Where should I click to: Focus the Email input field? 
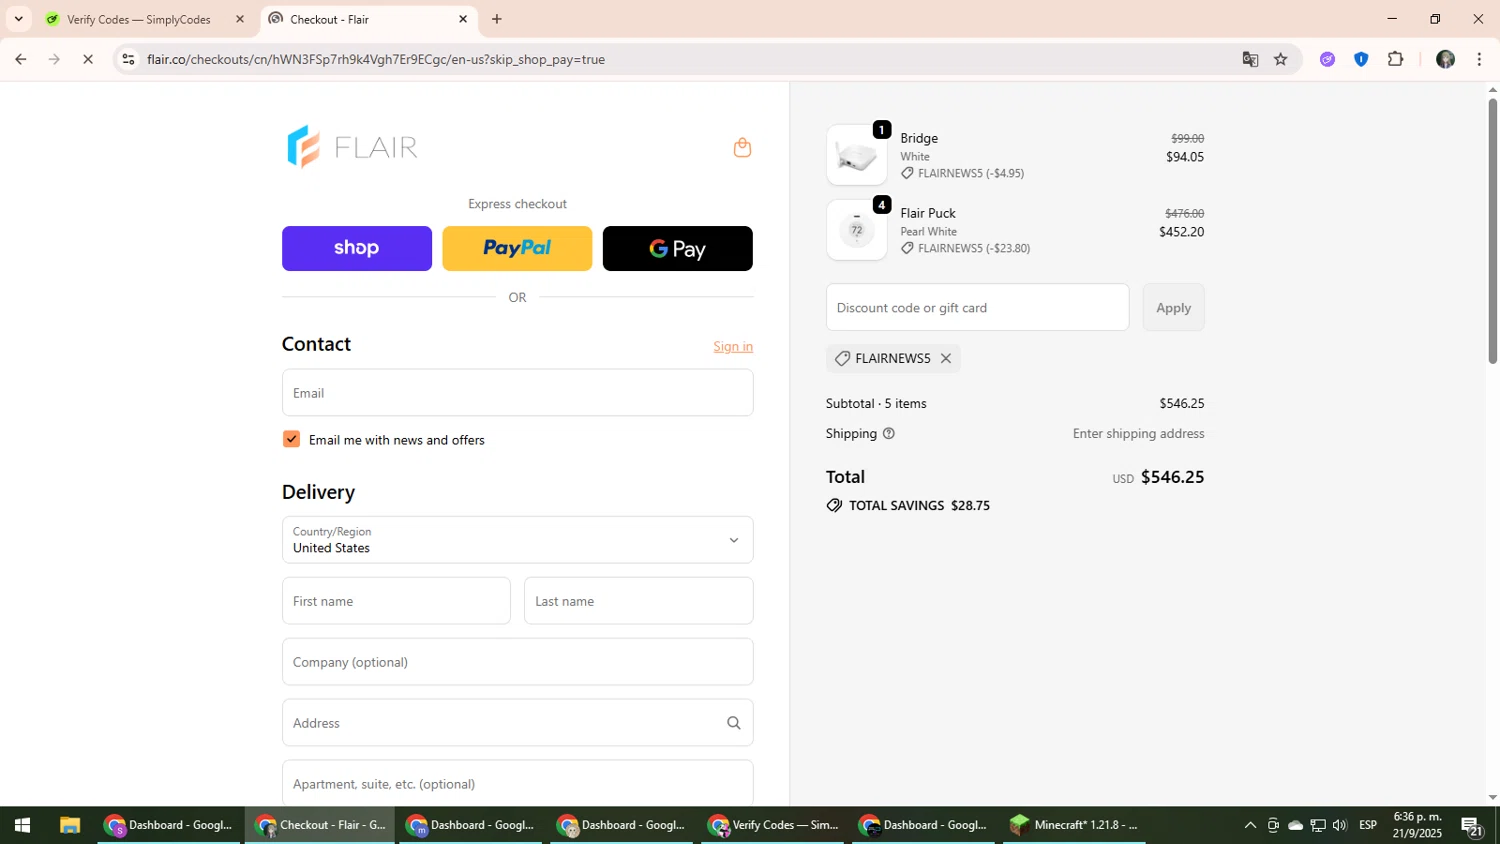(517, 393)
